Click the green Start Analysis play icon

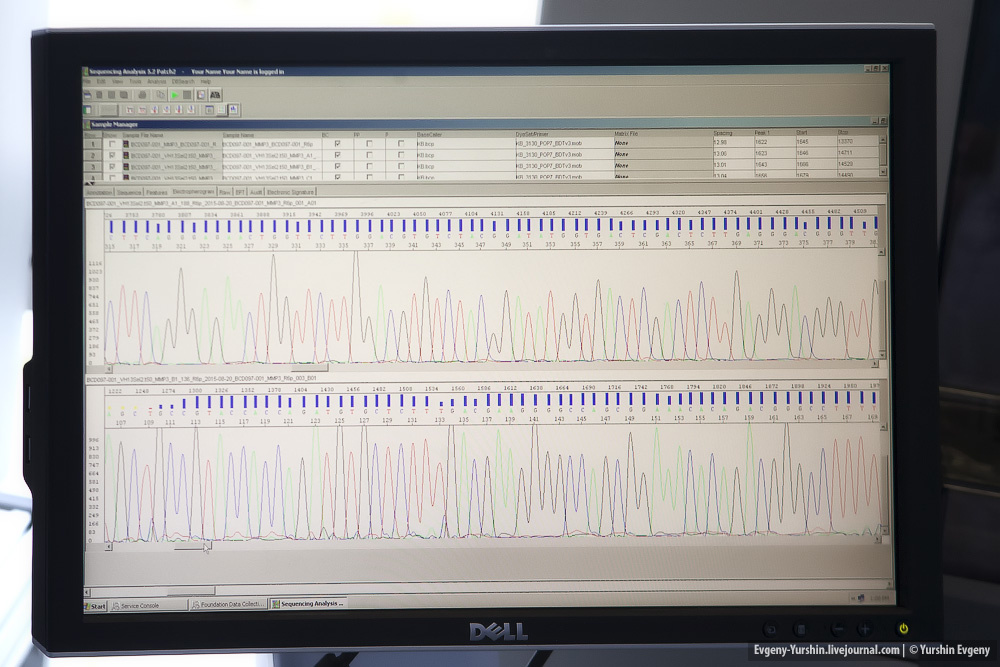point(174,95)
